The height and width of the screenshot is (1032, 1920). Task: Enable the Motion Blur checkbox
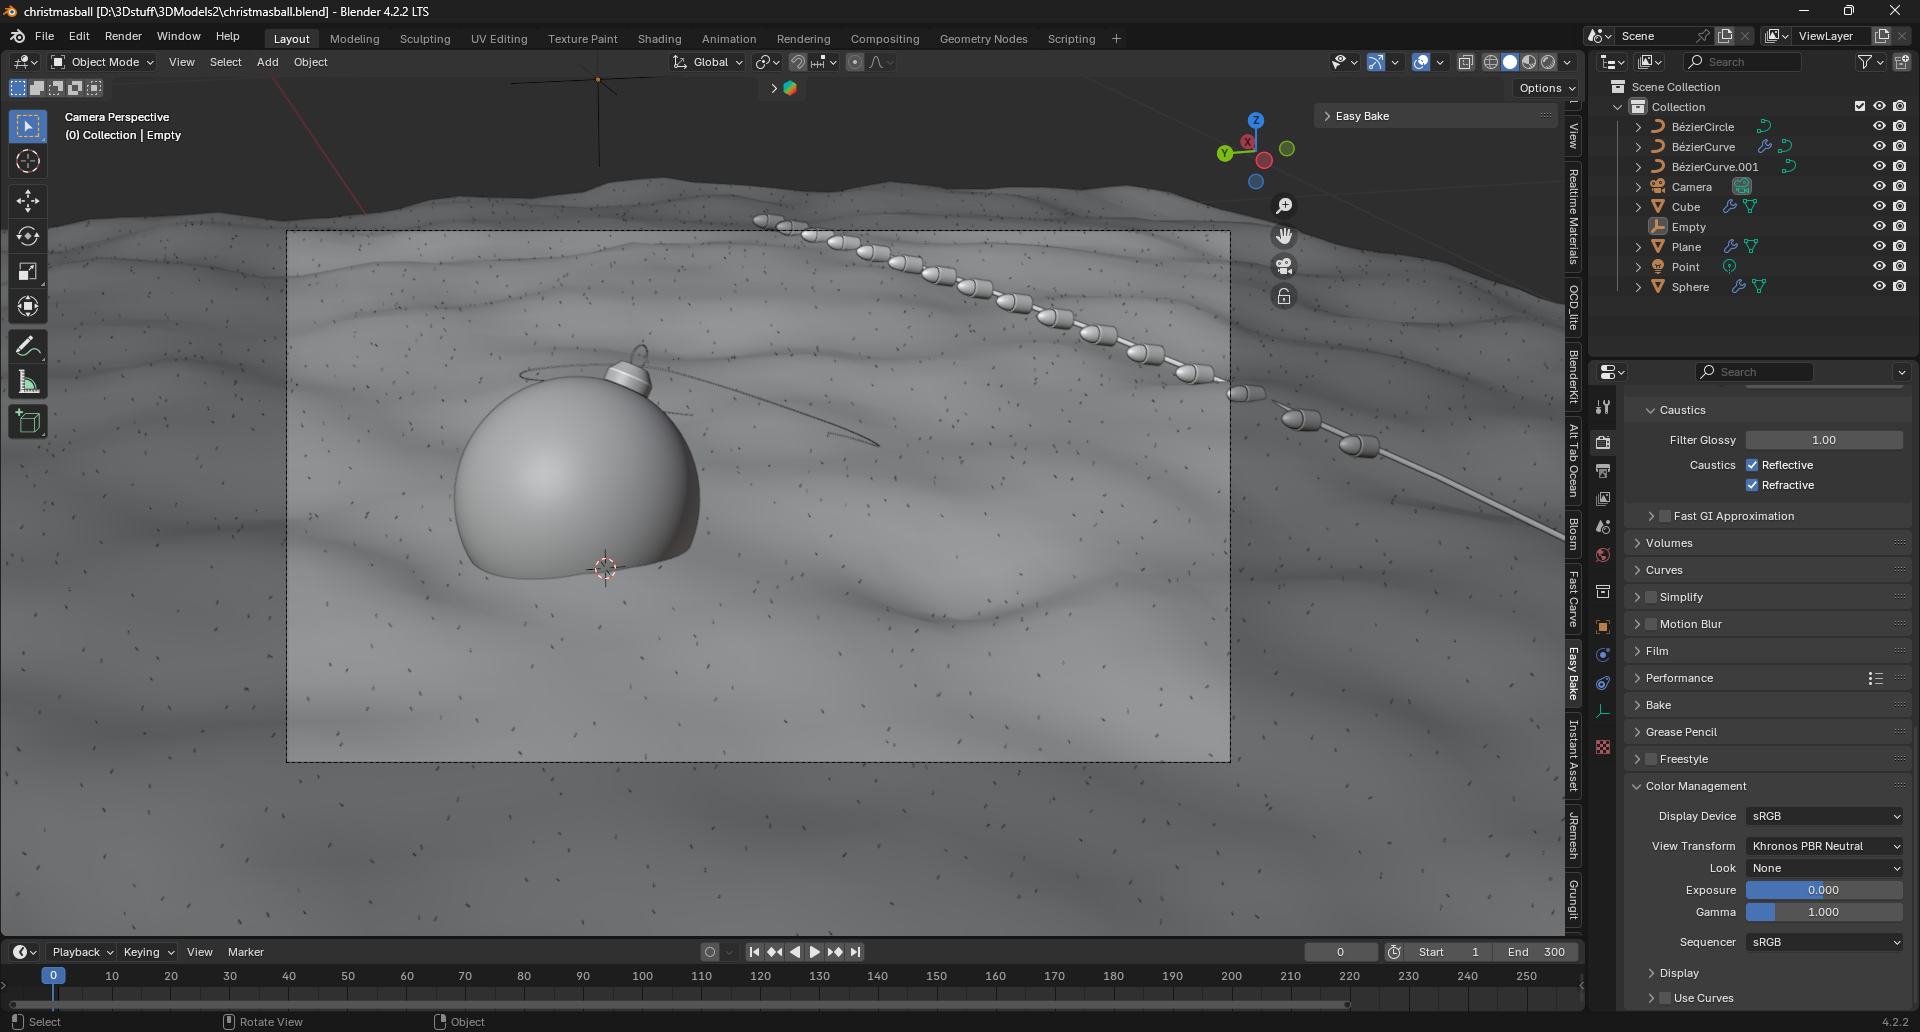(x=1651, y=624)
